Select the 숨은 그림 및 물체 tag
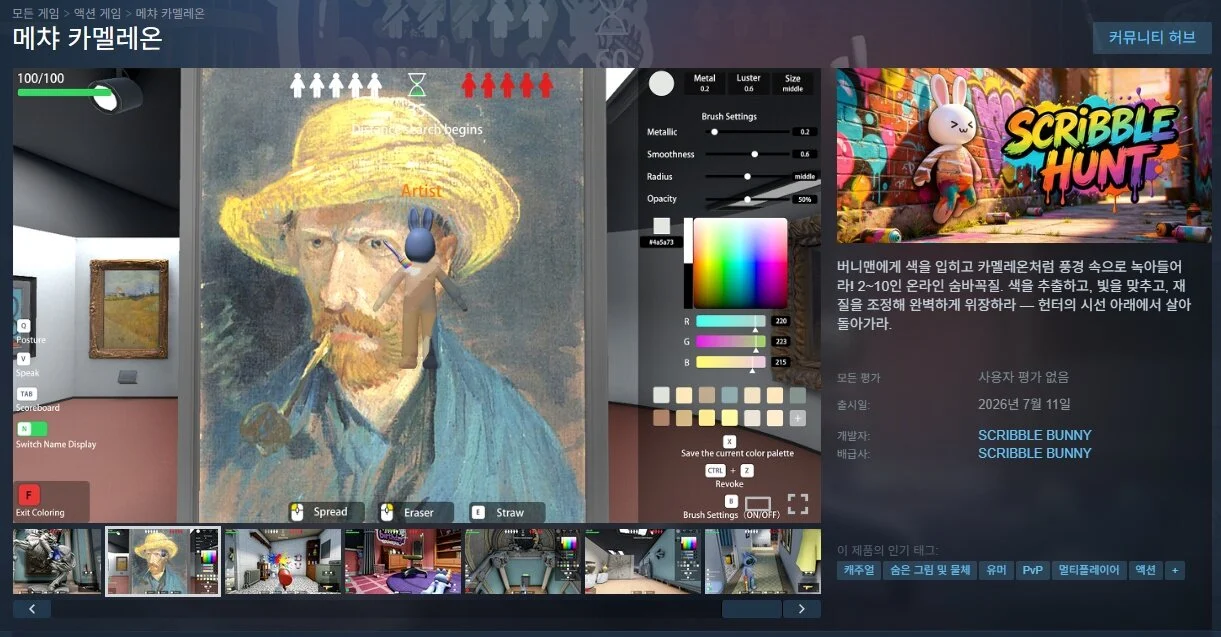Screen dimensions: 1221x637 click(931, 570)
